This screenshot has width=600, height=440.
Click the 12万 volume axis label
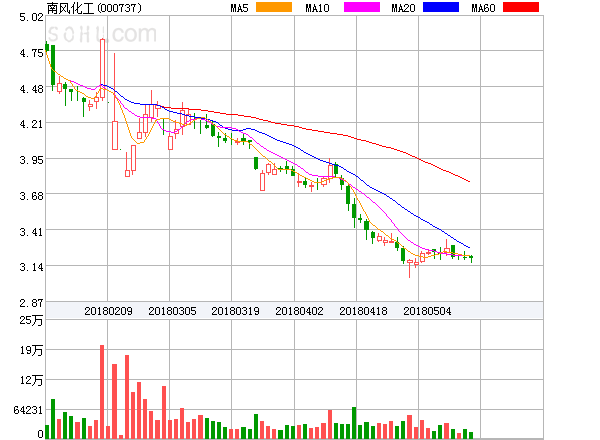31,380
